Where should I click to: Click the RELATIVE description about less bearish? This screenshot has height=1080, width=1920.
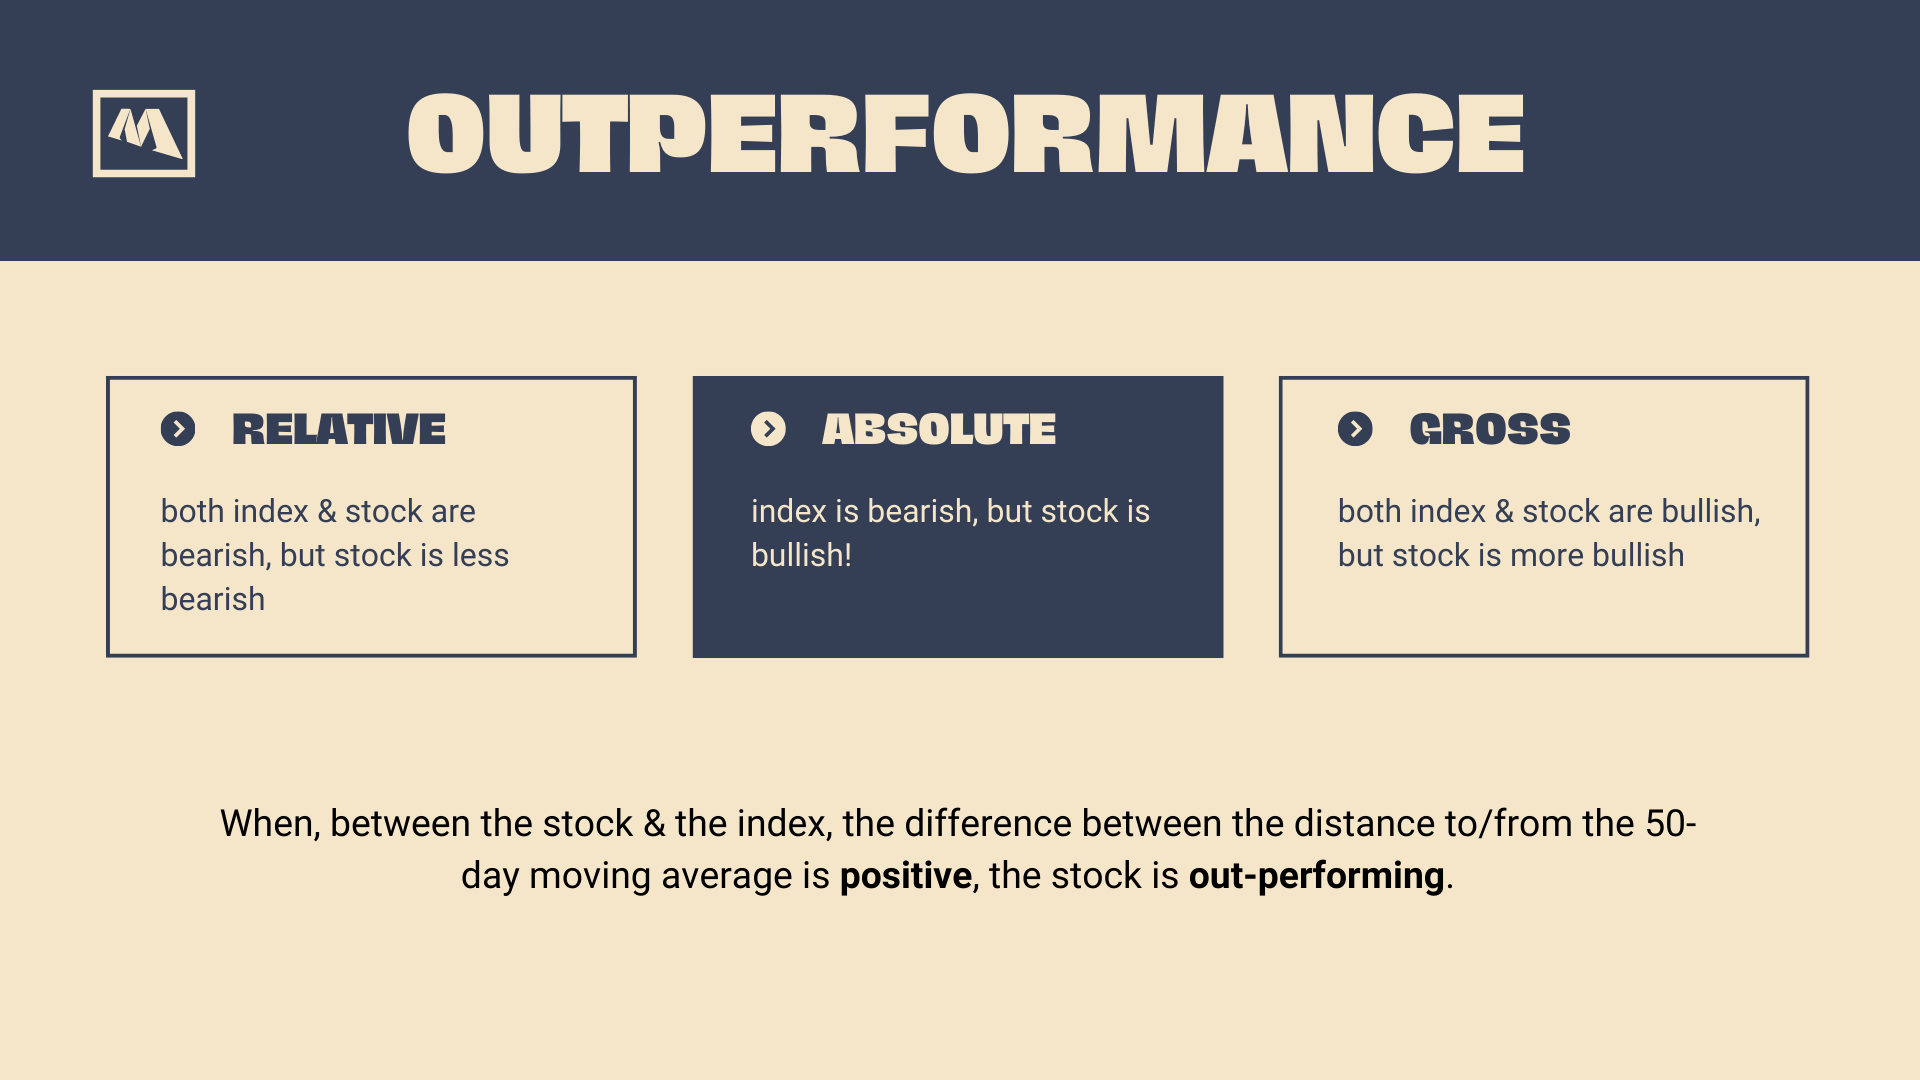click(335, 555)
